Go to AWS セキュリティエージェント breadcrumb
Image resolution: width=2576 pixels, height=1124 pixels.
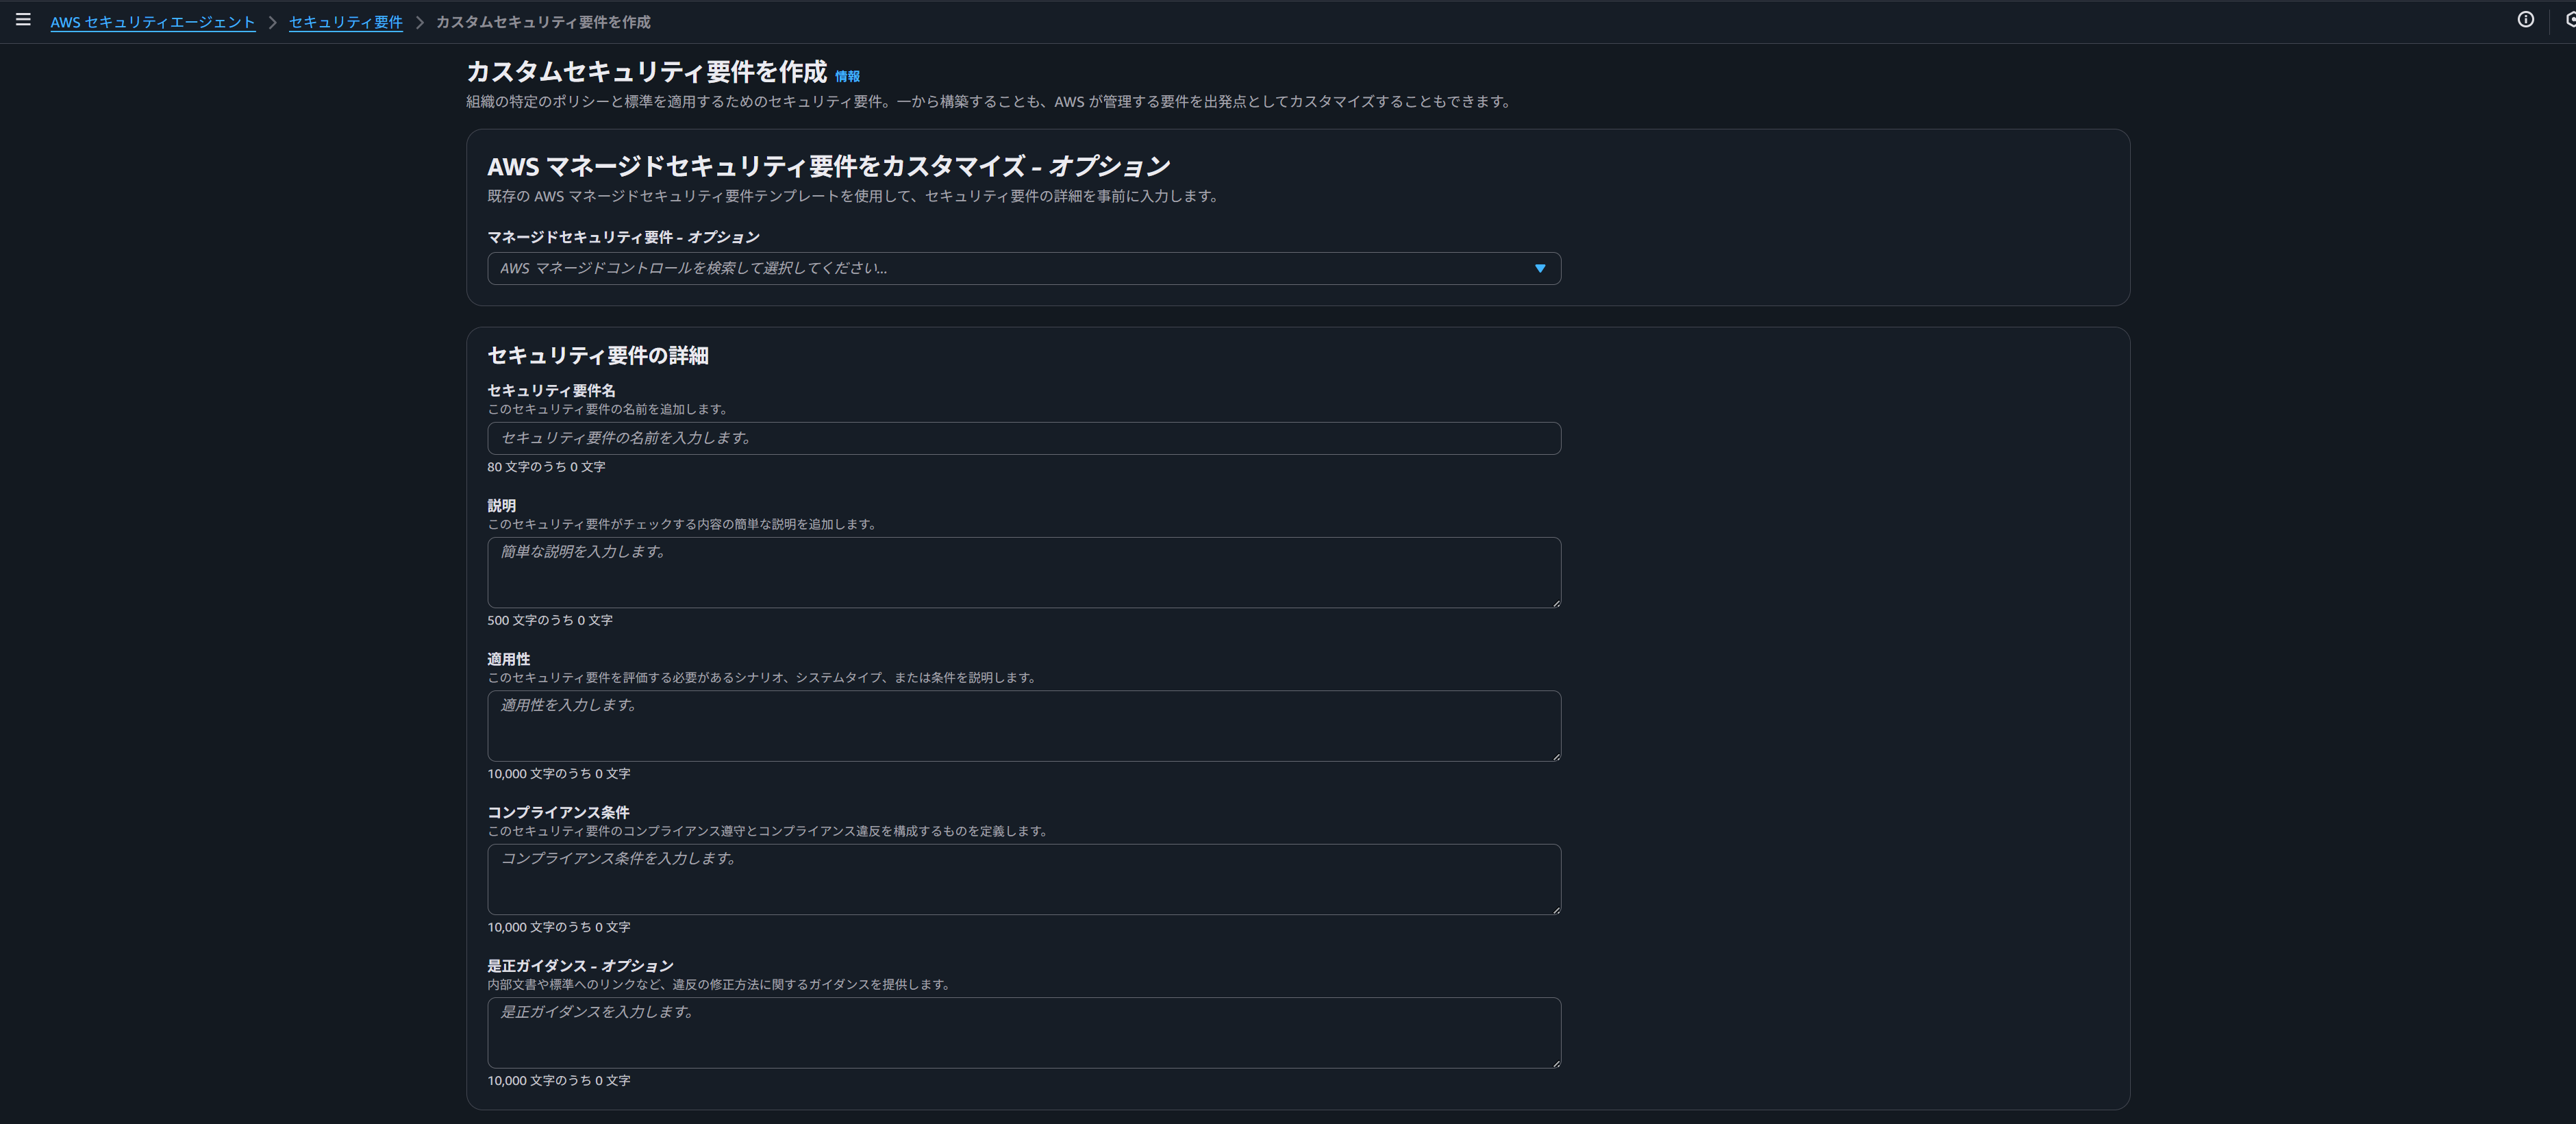pos(152,22)
